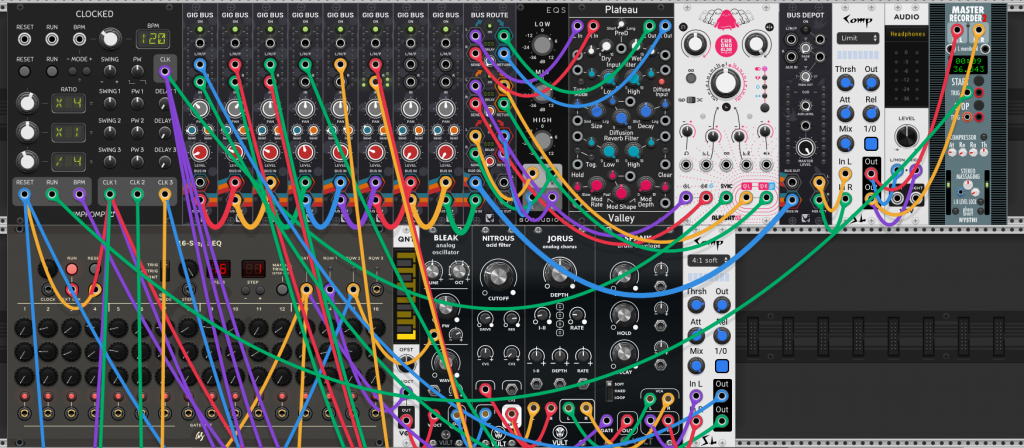The height and width of the screenshot is (448, 1024).
Task: Click the BPM knob on CLOCKED
Action: tap(110, 39)
